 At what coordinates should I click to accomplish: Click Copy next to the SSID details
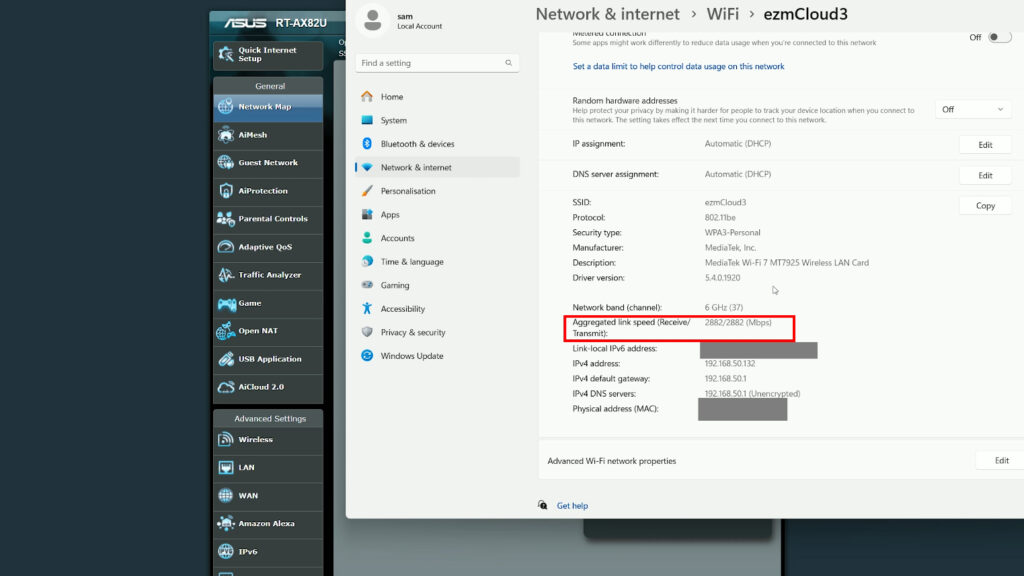click(985, 205)
